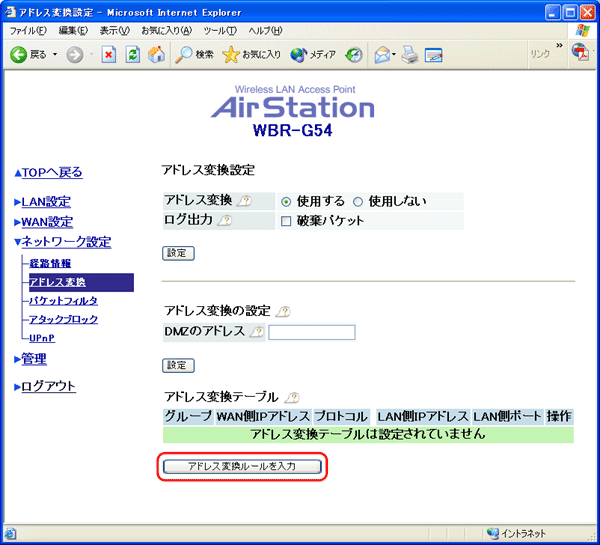Enable the 破棄パケット checkbox

coord(286,221)
